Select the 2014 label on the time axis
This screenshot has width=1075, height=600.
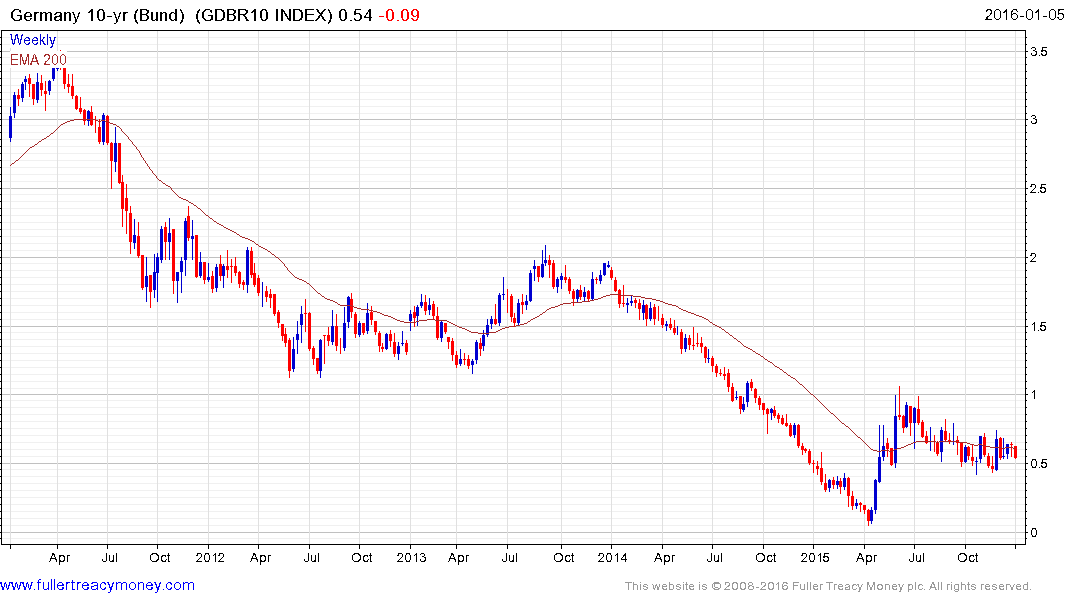click(613, 556)
